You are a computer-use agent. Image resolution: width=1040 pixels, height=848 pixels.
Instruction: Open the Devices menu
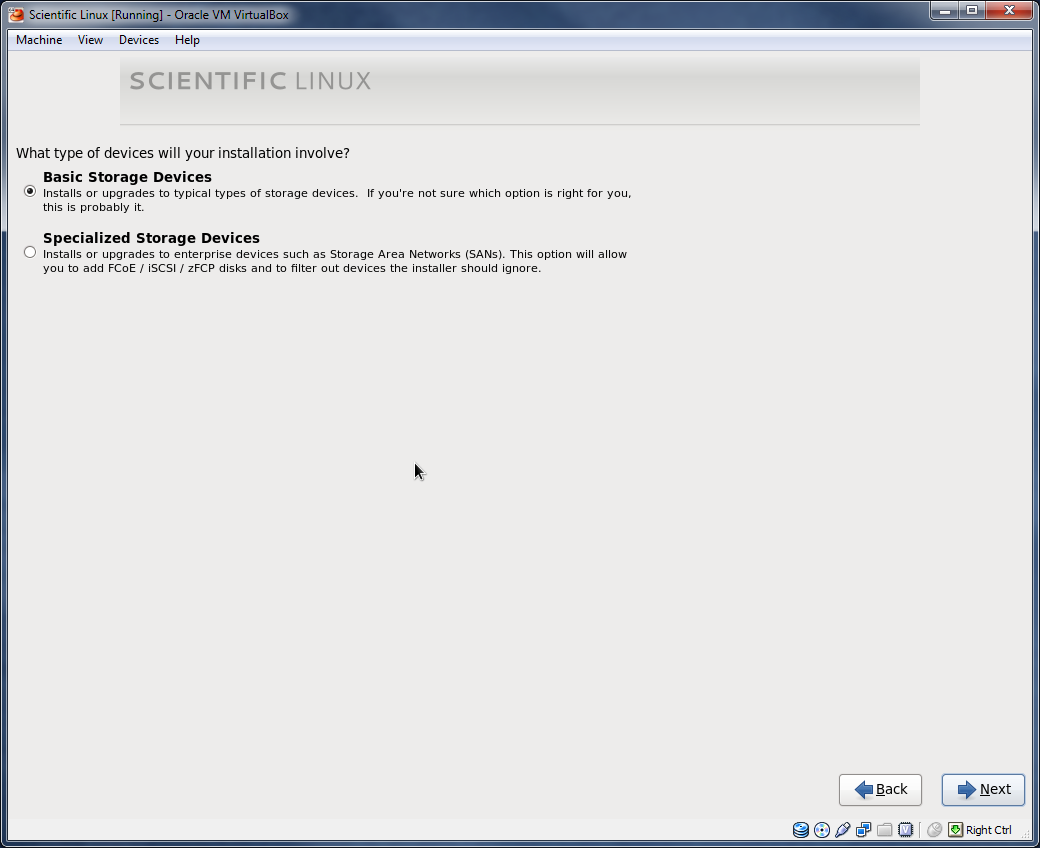point(139,40)
